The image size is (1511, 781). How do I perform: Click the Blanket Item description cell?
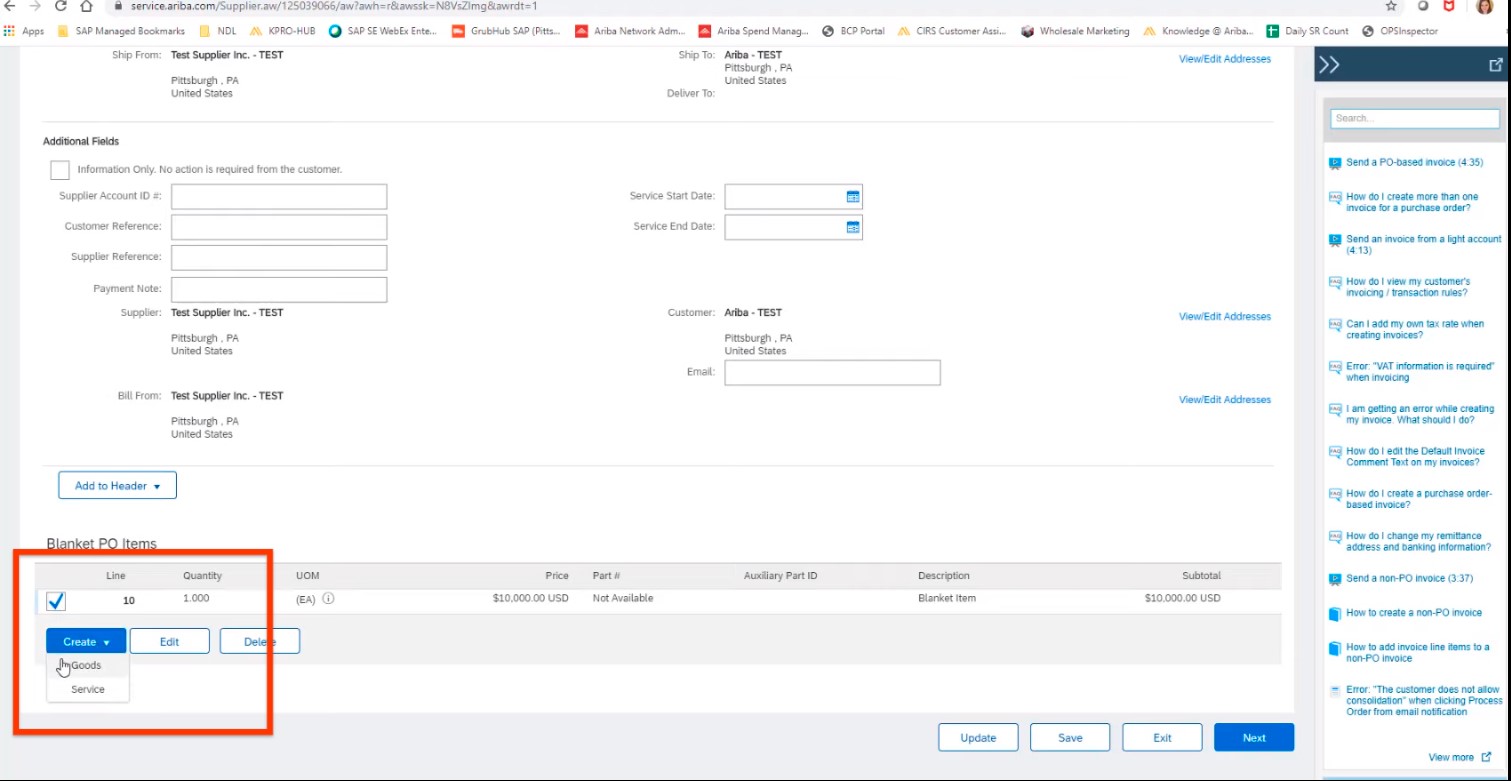(947, 598)
